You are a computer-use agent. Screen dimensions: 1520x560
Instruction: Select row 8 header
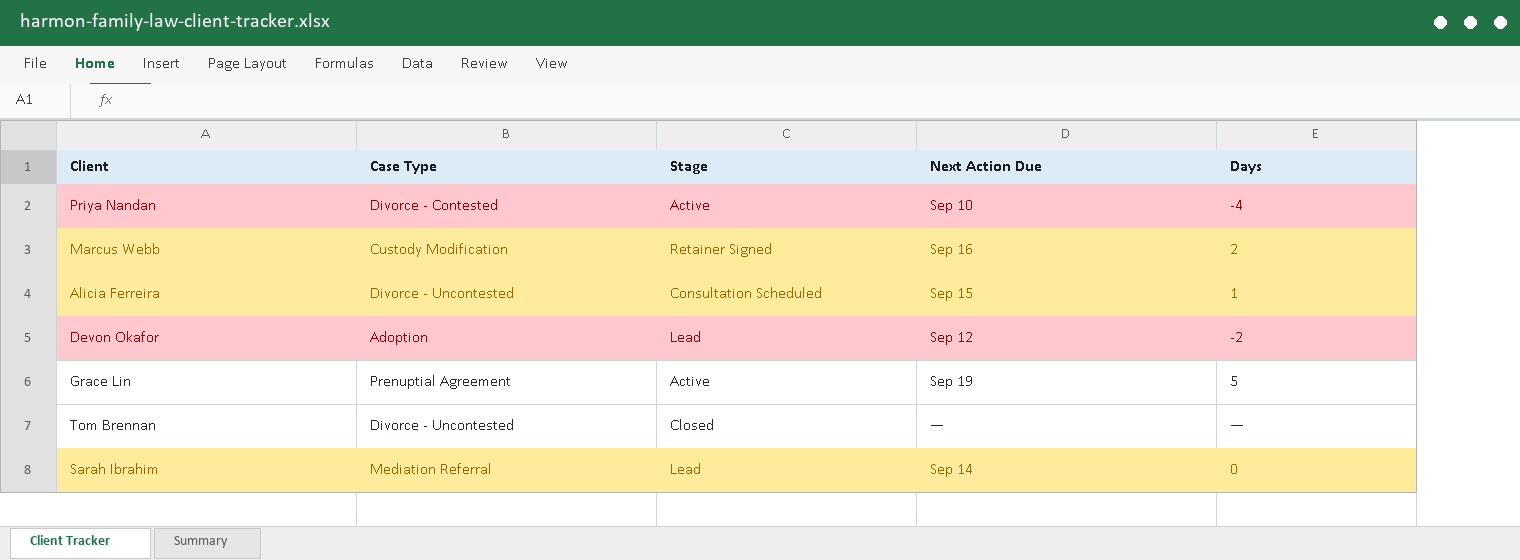(x=28, y=470)
